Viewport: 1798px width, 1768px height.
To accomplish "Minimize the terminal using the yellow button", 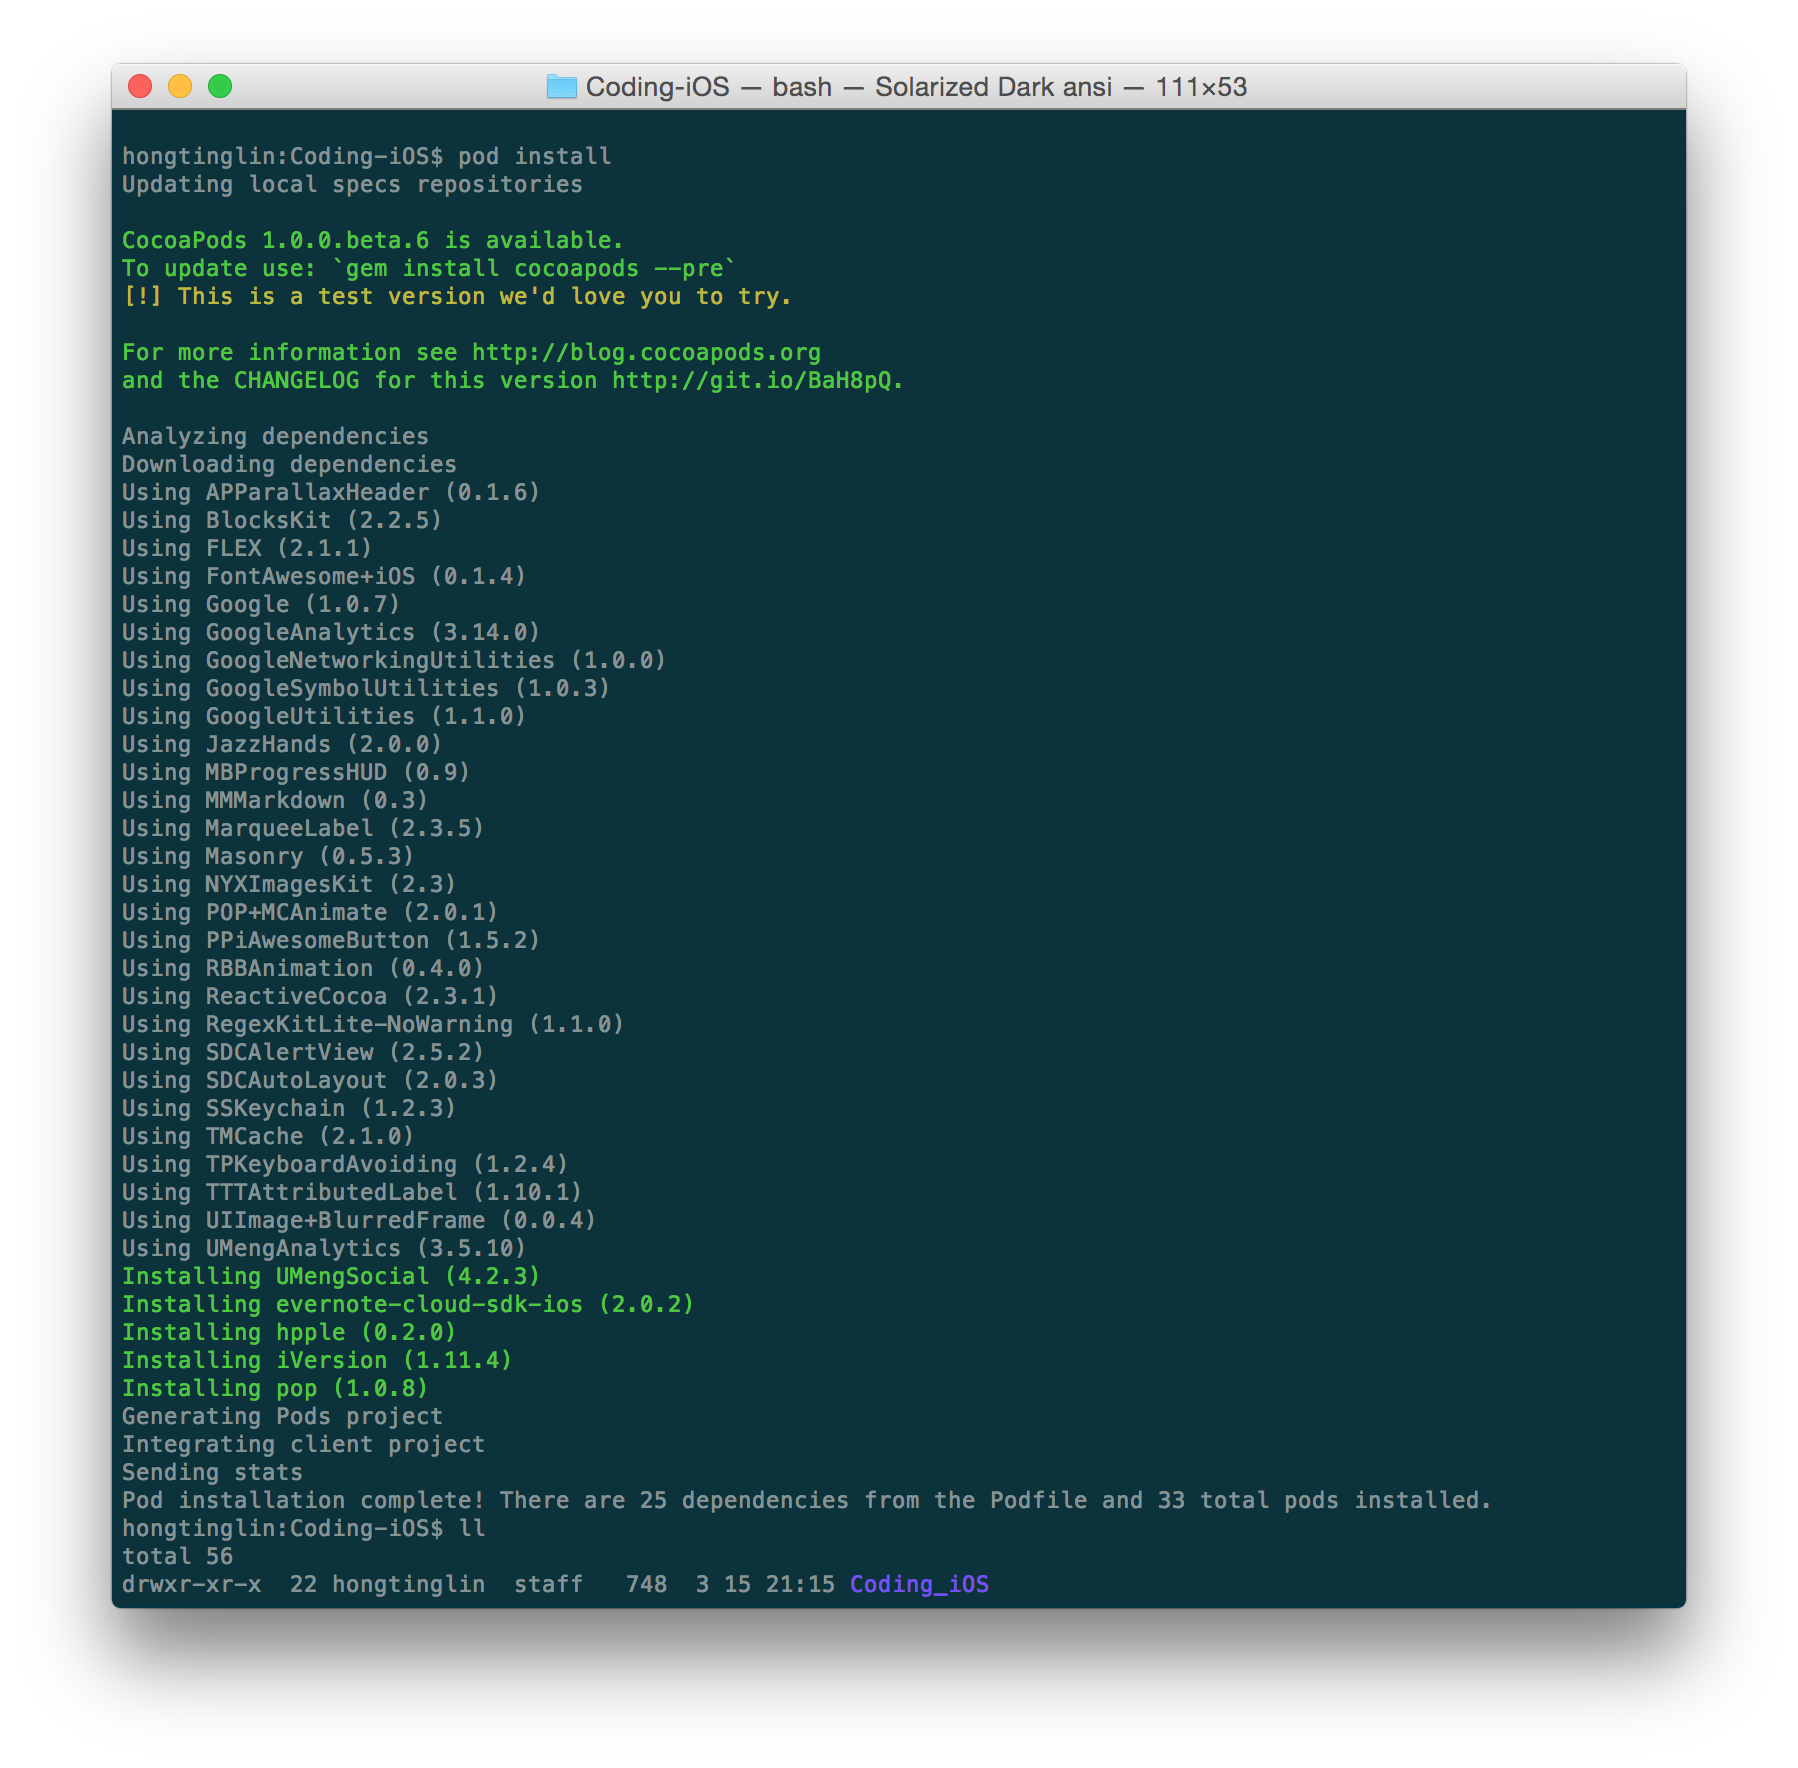I will coord(180,87).
